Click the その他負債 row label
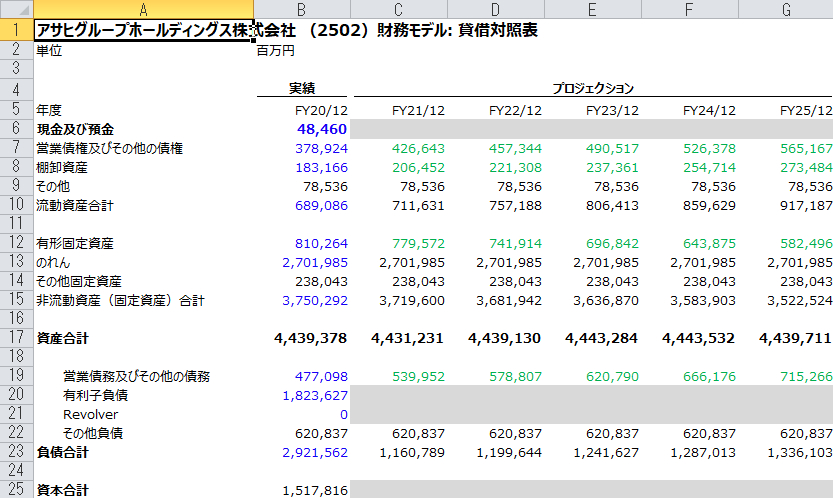Image resolution: width=833 pixels, height=498 pixels. tap(93, 433)
